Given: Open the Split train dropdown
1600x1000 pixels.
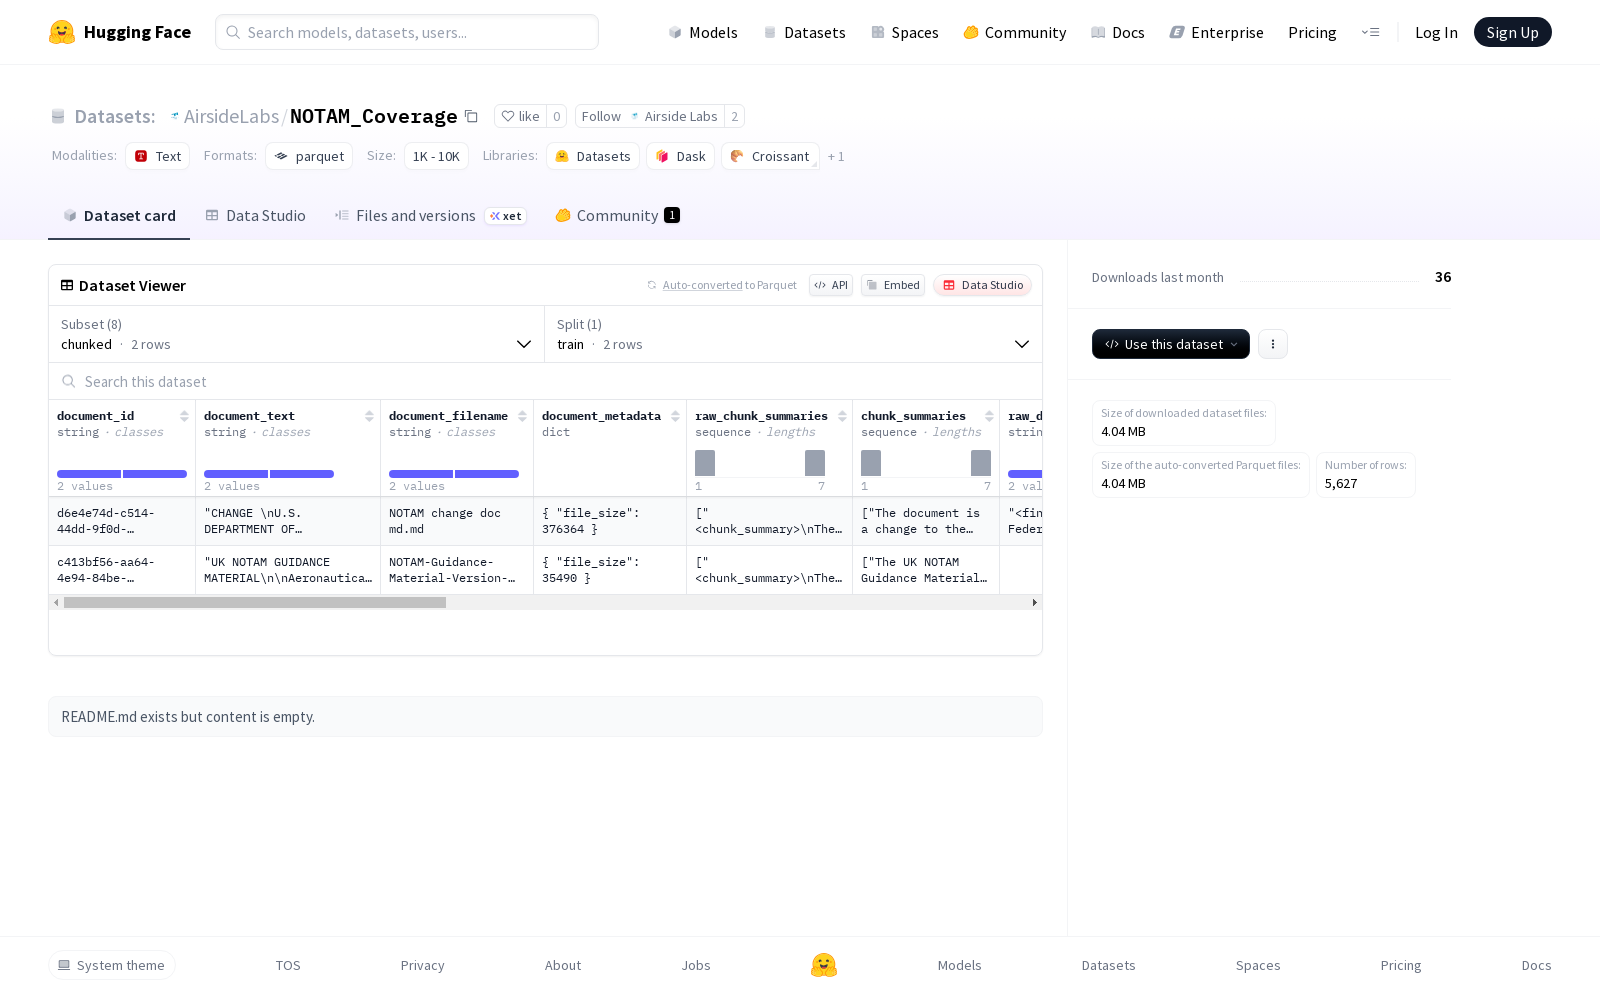Looking at the screenshot, I should pyautogui.click(x=793, y=334).
